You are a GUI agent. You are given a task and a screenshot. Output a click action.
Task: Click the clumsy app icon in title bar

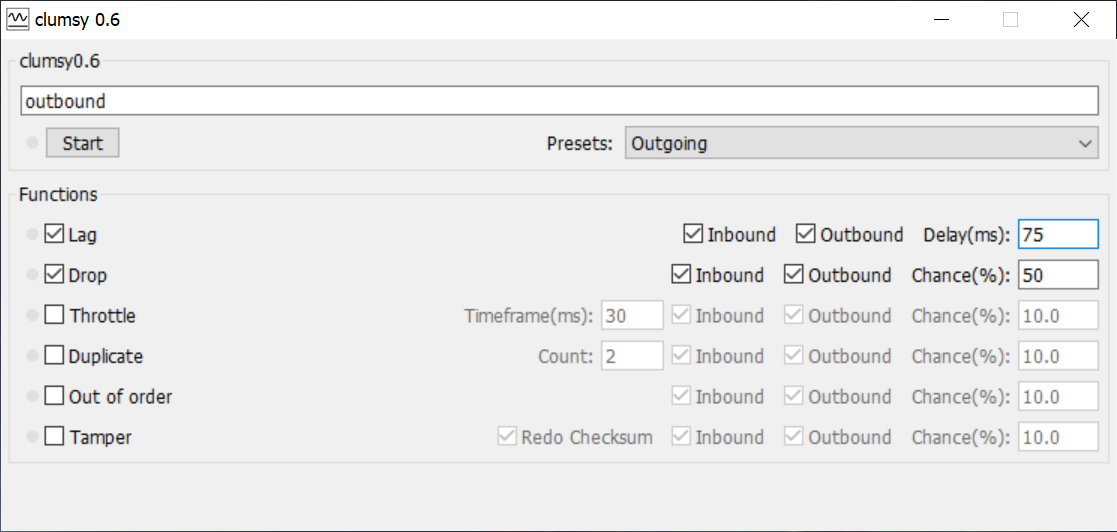point(19,19)
